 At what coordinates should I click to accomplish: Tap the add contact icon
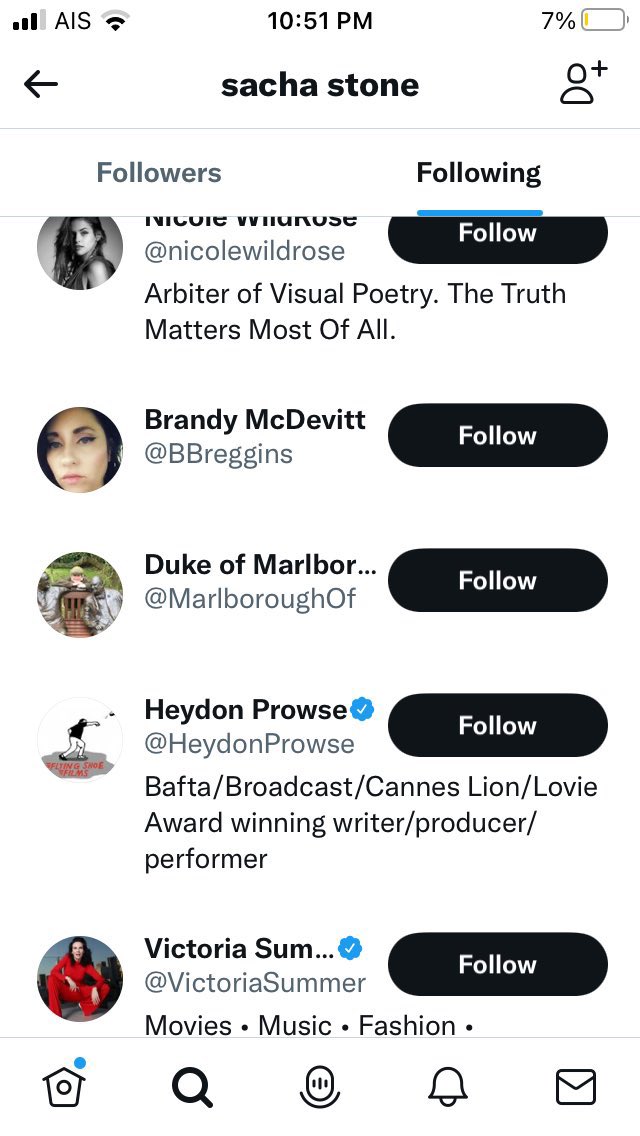(x=583, y=83)
